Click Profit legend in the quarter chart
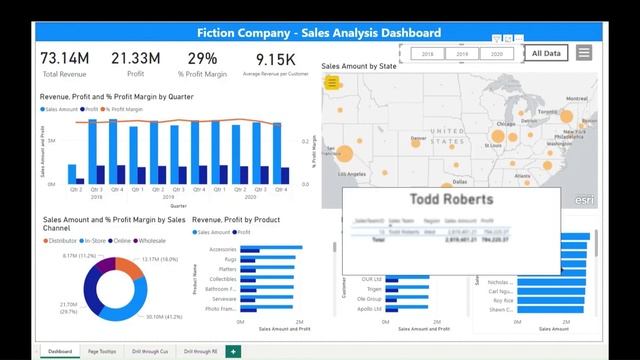Screen dimensions: 640x360 [x=89, y=109]
